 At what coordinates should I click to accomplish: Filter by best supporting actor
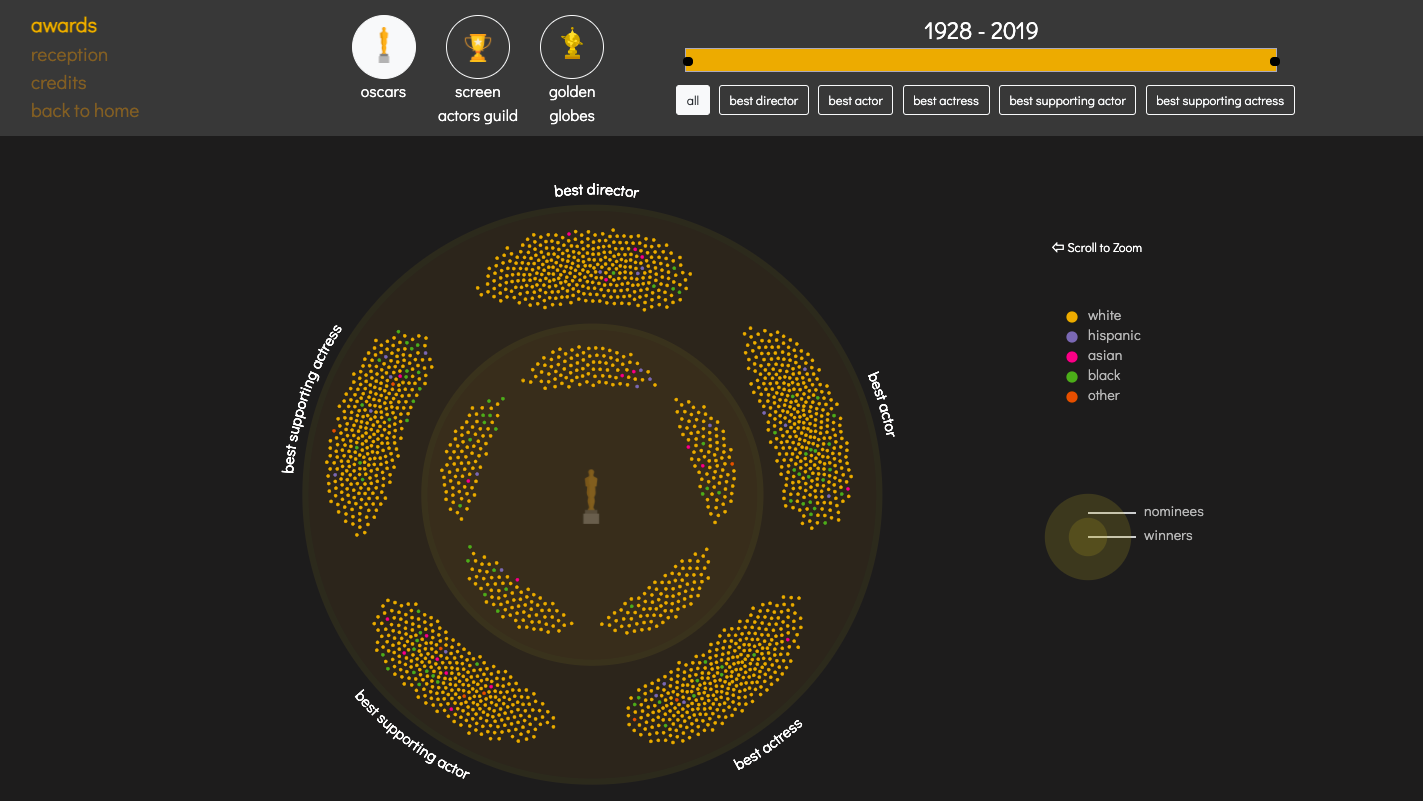tap(1067, 100)
